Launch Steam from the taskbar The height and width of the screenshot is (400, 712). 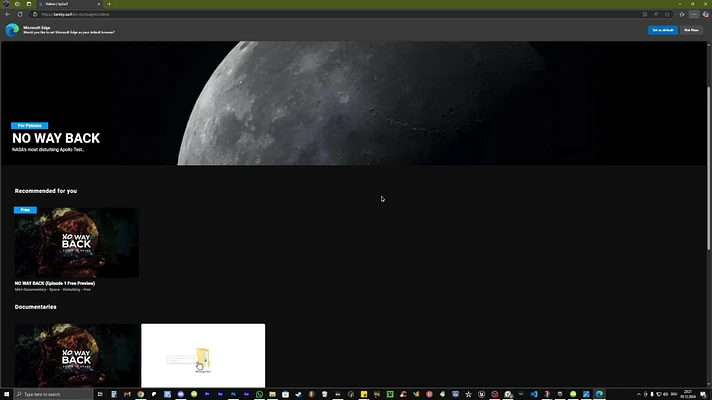(x=298, y=394)
